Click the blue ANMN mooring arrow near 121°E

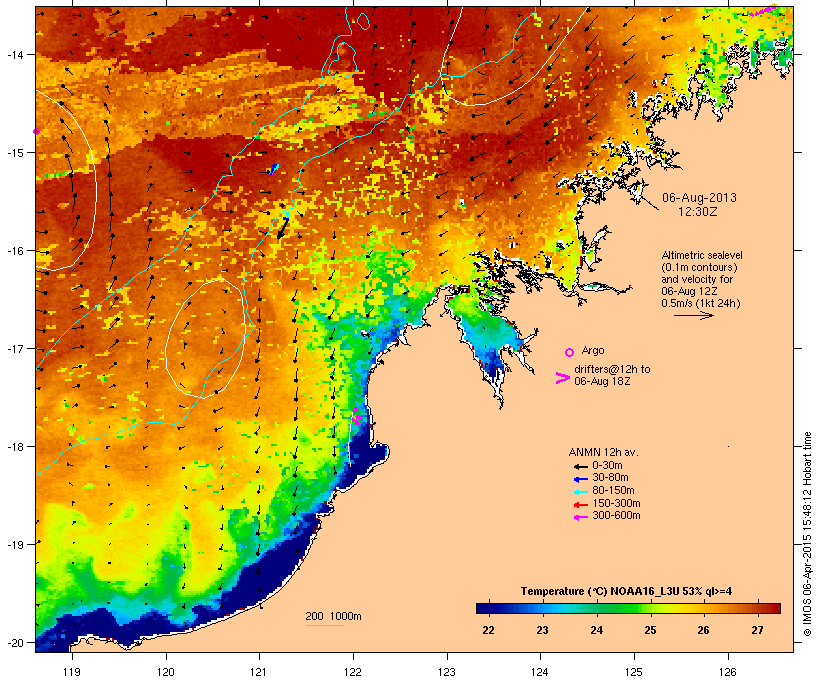coord(274,168)
